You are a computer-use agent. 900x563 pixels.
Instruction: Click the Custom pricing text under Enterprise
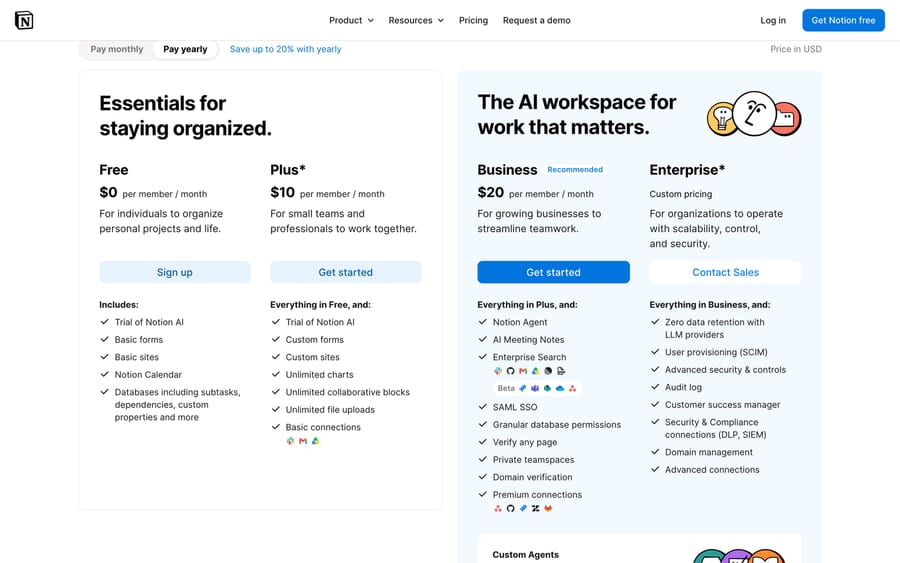point(681,194)
